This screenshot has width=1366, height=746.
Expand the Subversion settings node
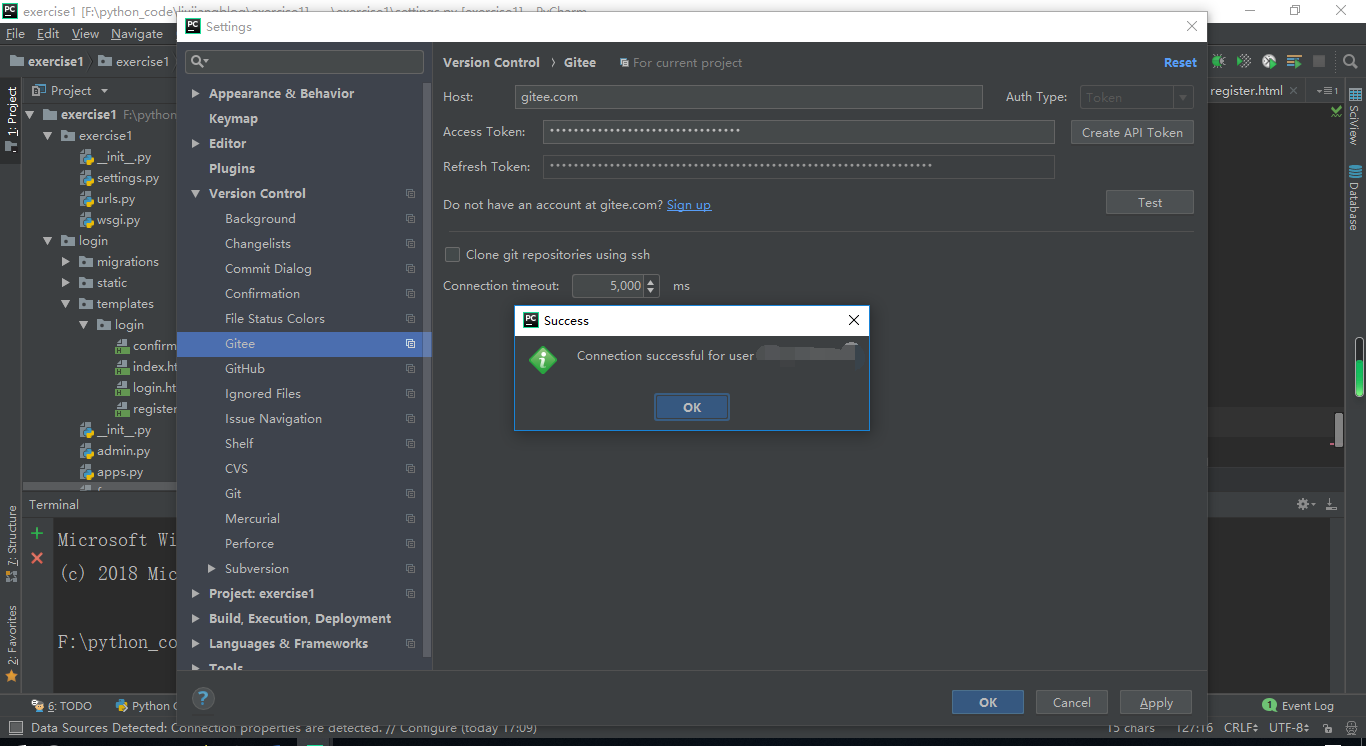(211, 569)
